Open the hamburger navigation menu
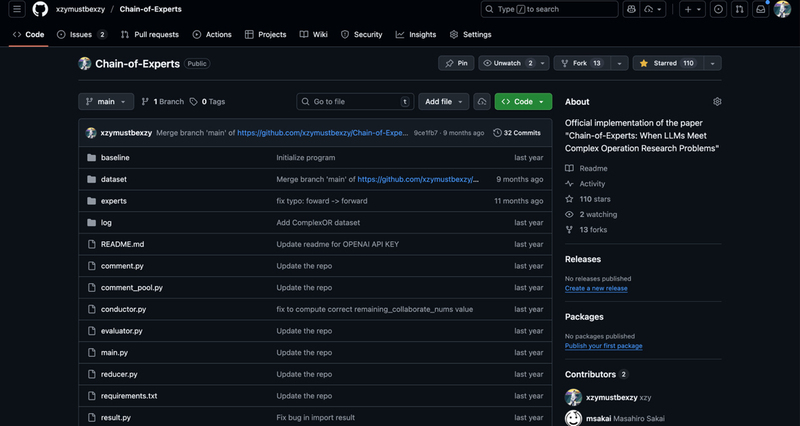Image resolution: width=800 pixels, height=426 pixels. pyautogui.click(x=18, y=9)
